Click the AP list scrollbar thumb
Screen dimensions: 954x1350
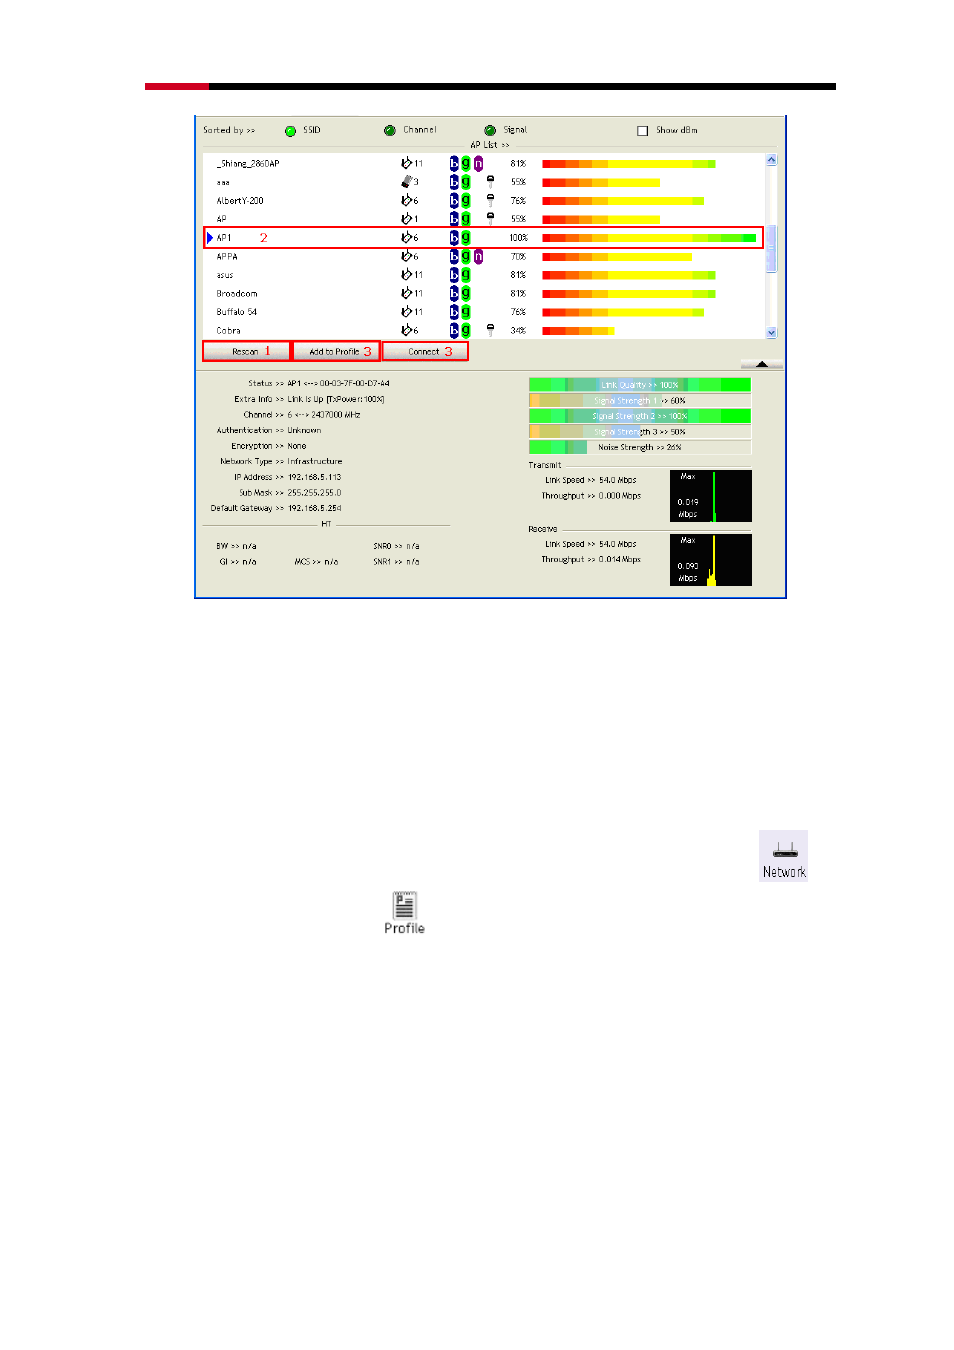point(771,249)
